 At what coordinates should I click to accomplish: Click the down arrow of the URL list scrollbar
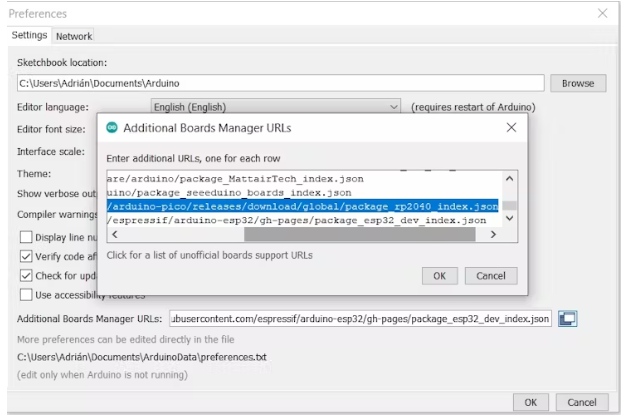pos(508,218)
